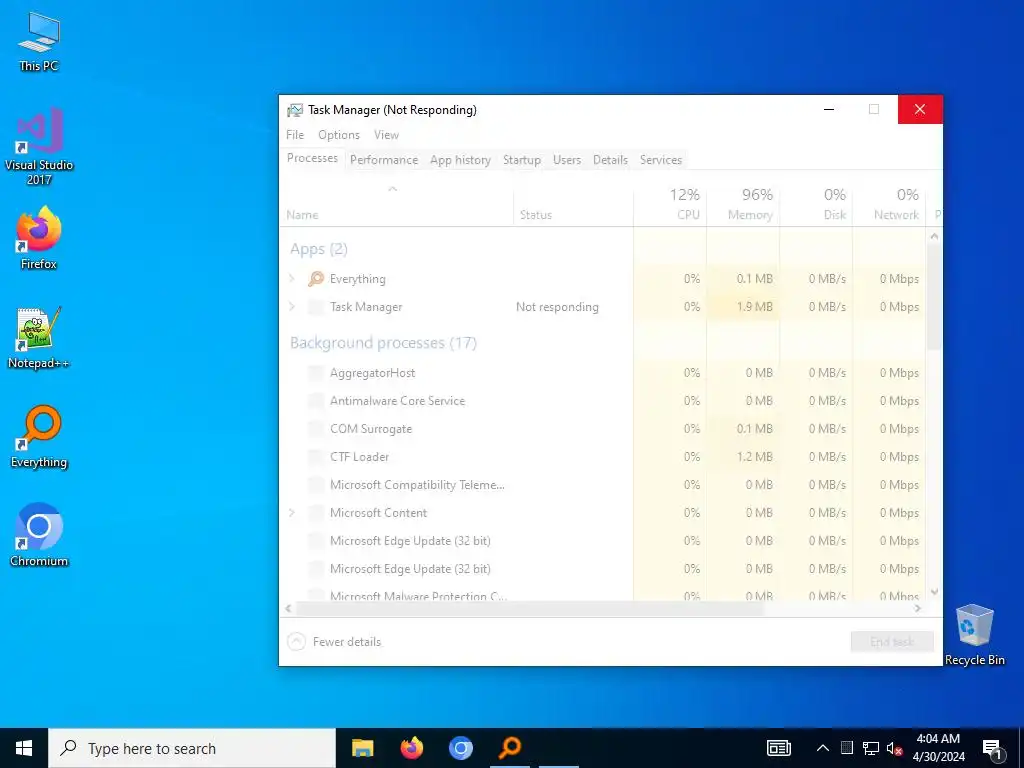Viewport: 1024px width, 768px height.
Task: Select Microsoft Compatibility Telemetry process
Action: 602,485
